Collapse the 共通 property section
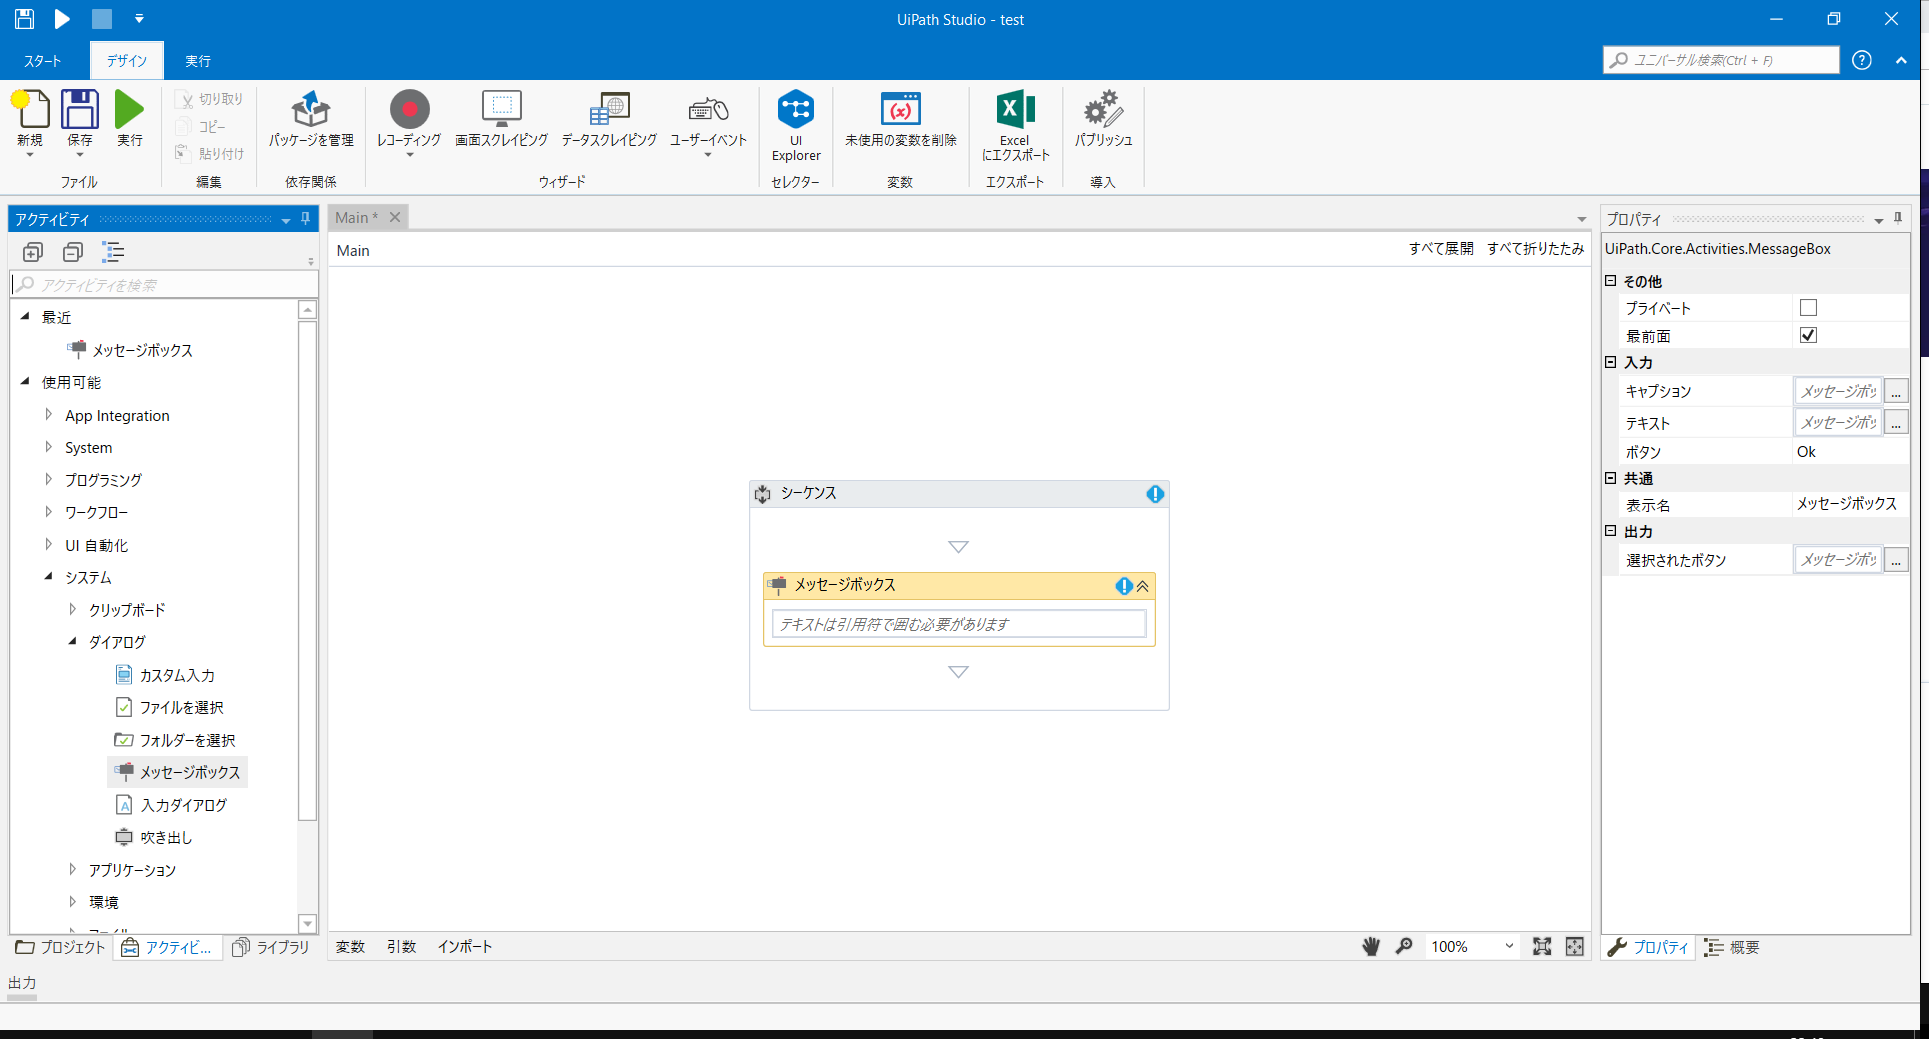The height and width of the screenshot is (1039, 1929). tap(1611, 478)
